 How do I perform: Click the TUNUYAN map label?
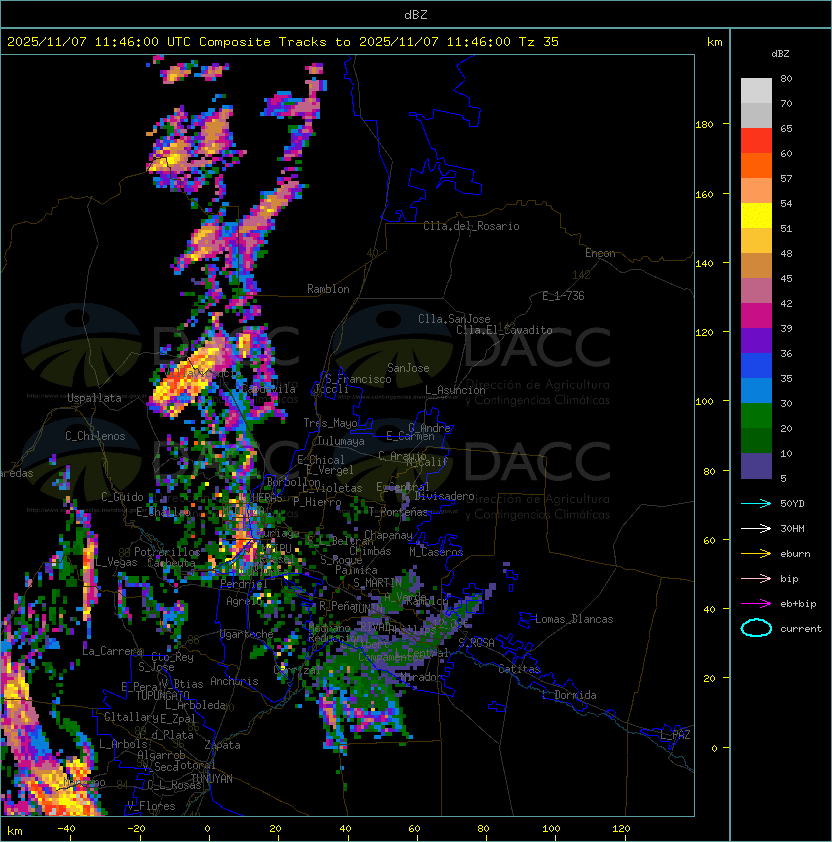click(212, 779)
